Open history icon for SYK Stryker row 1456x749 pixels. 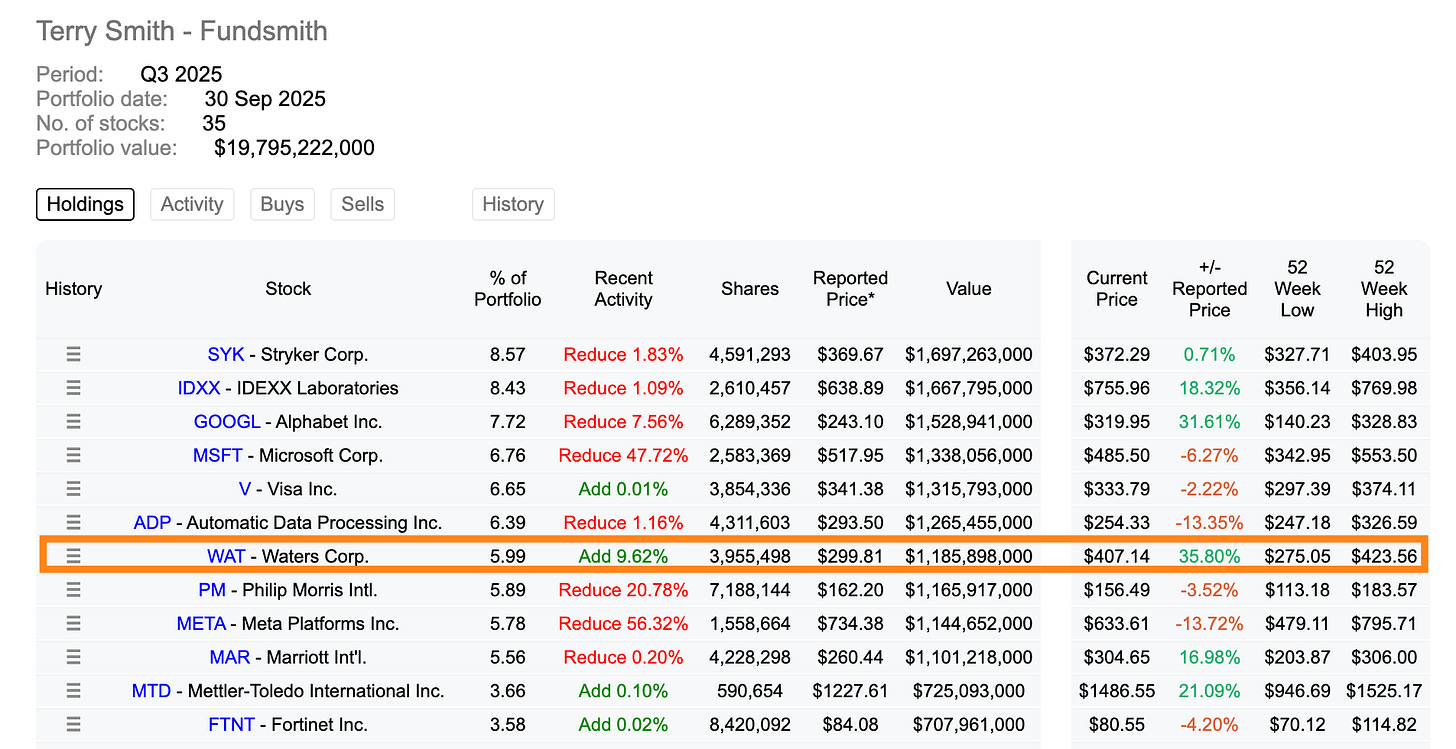point(73,354)
